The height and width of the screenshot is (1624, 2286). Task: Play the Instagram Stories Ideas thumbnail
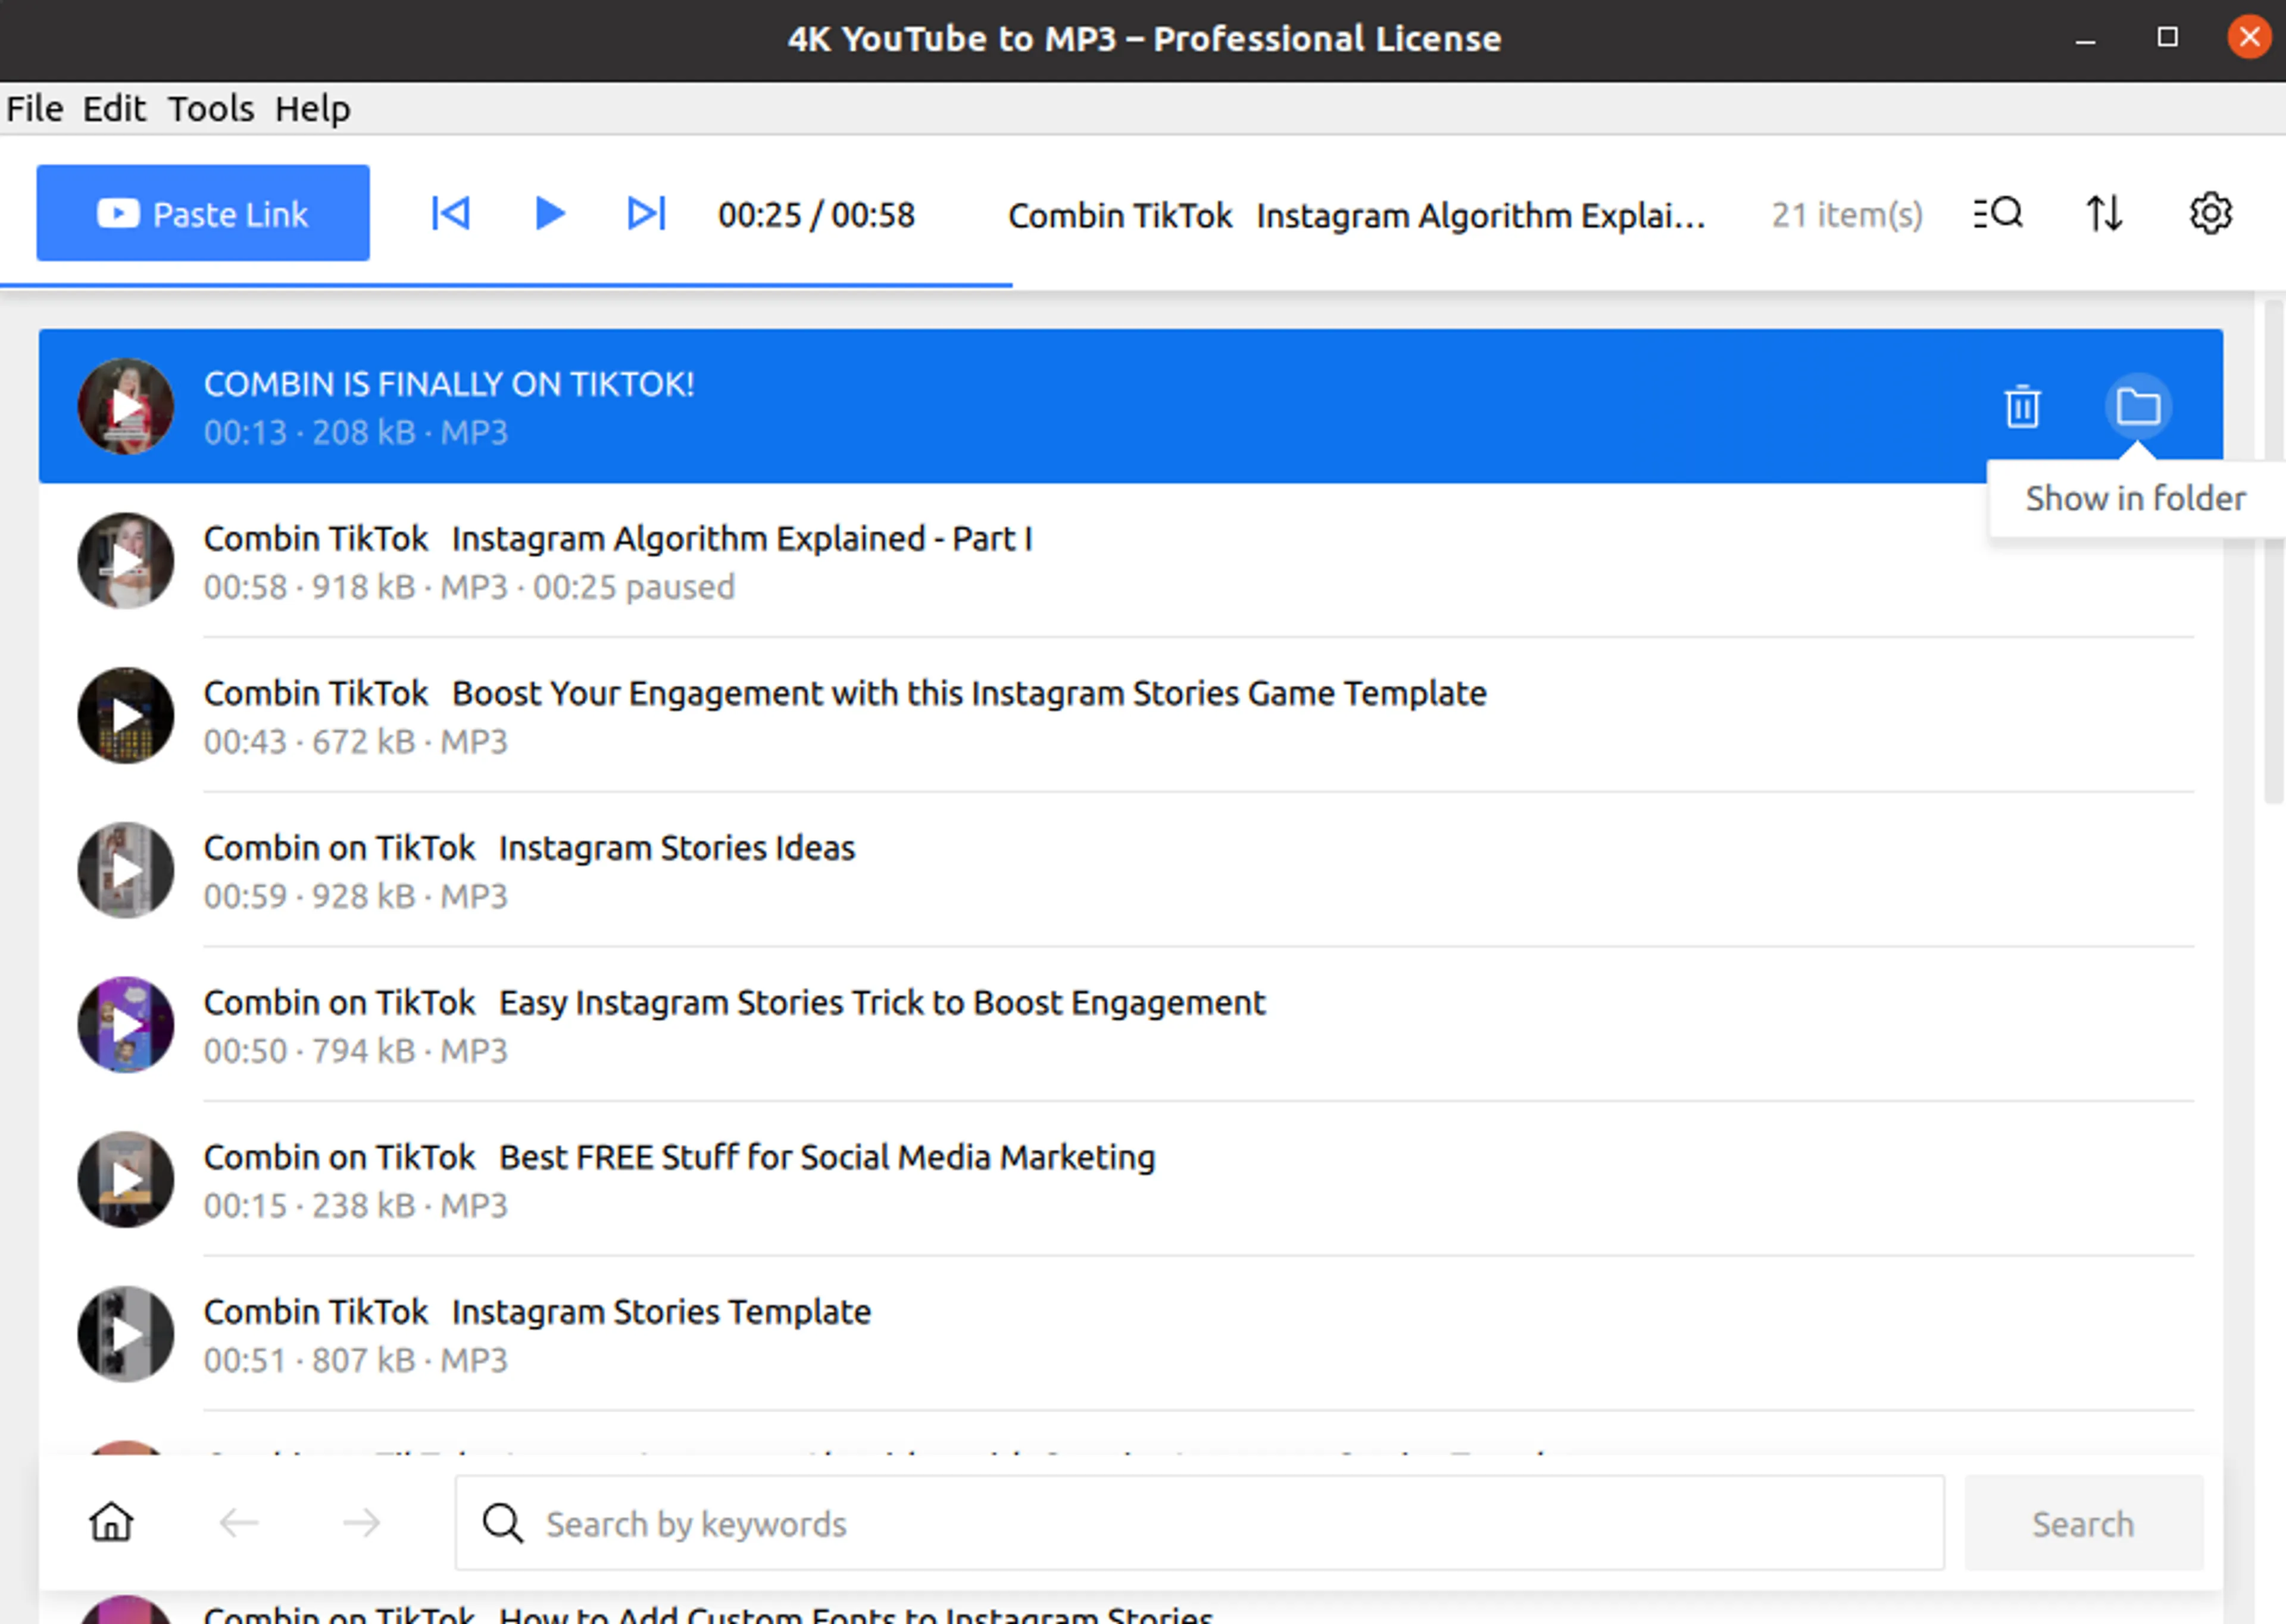(126, 870)
